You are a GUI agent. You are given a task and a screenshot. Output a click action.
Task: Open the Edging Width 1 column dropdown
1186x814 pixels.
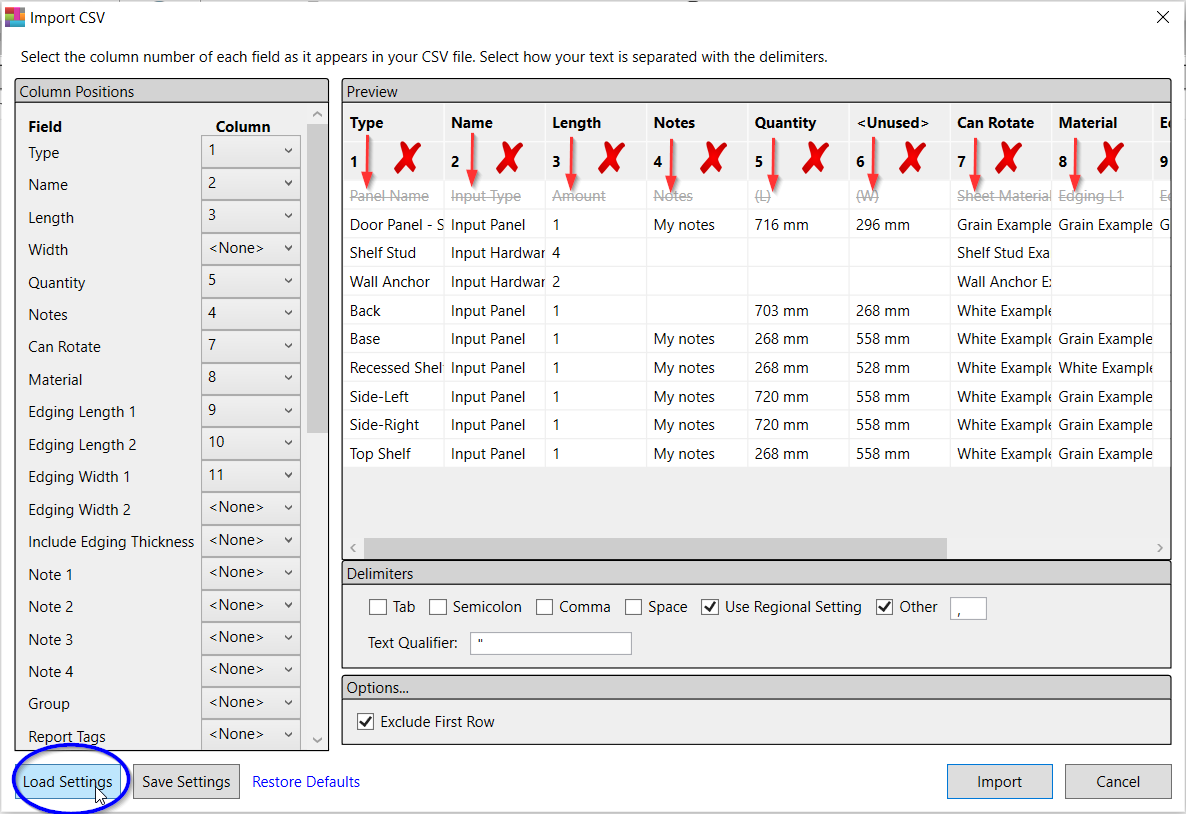point(250,475)
